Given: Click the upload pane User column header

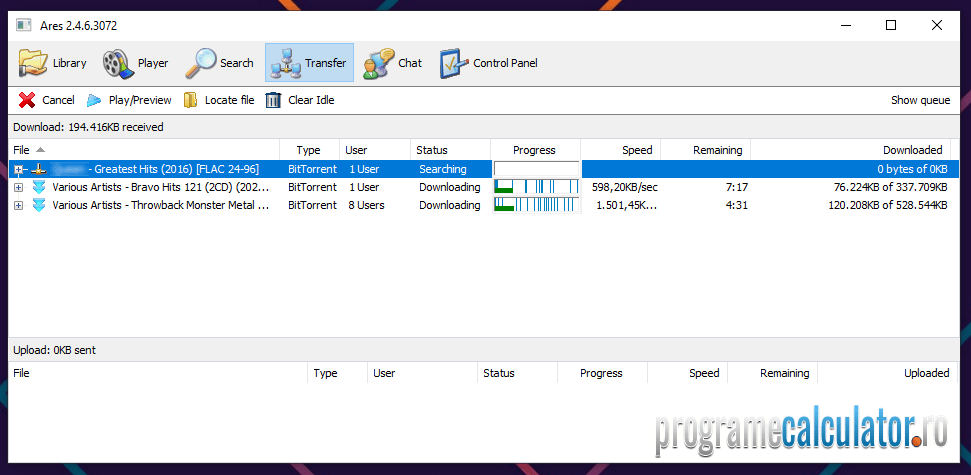Looking at the screenshot, I should (422, 373).
